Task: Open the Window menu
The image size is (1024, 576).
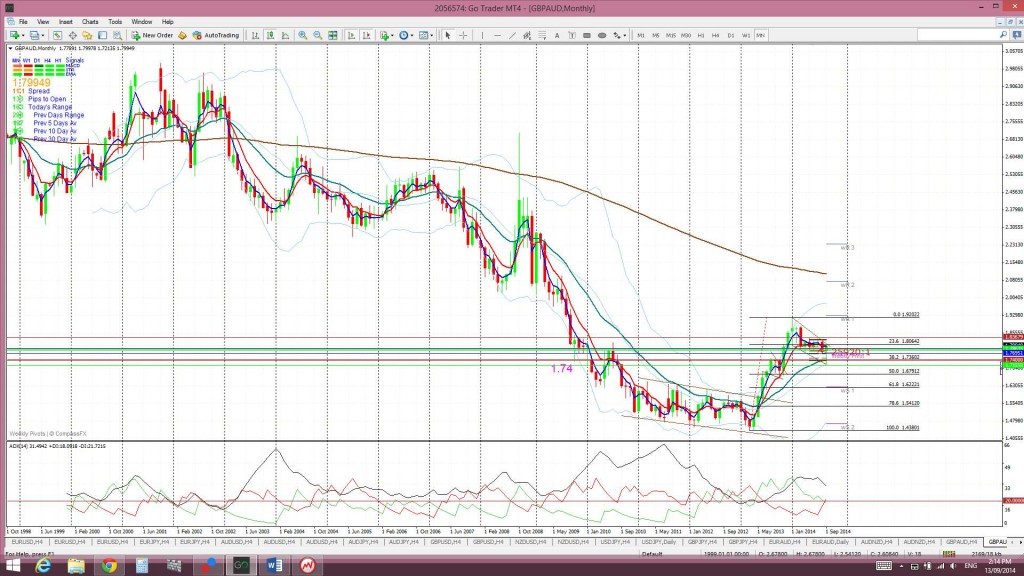Action: click(x=142, y=22)
